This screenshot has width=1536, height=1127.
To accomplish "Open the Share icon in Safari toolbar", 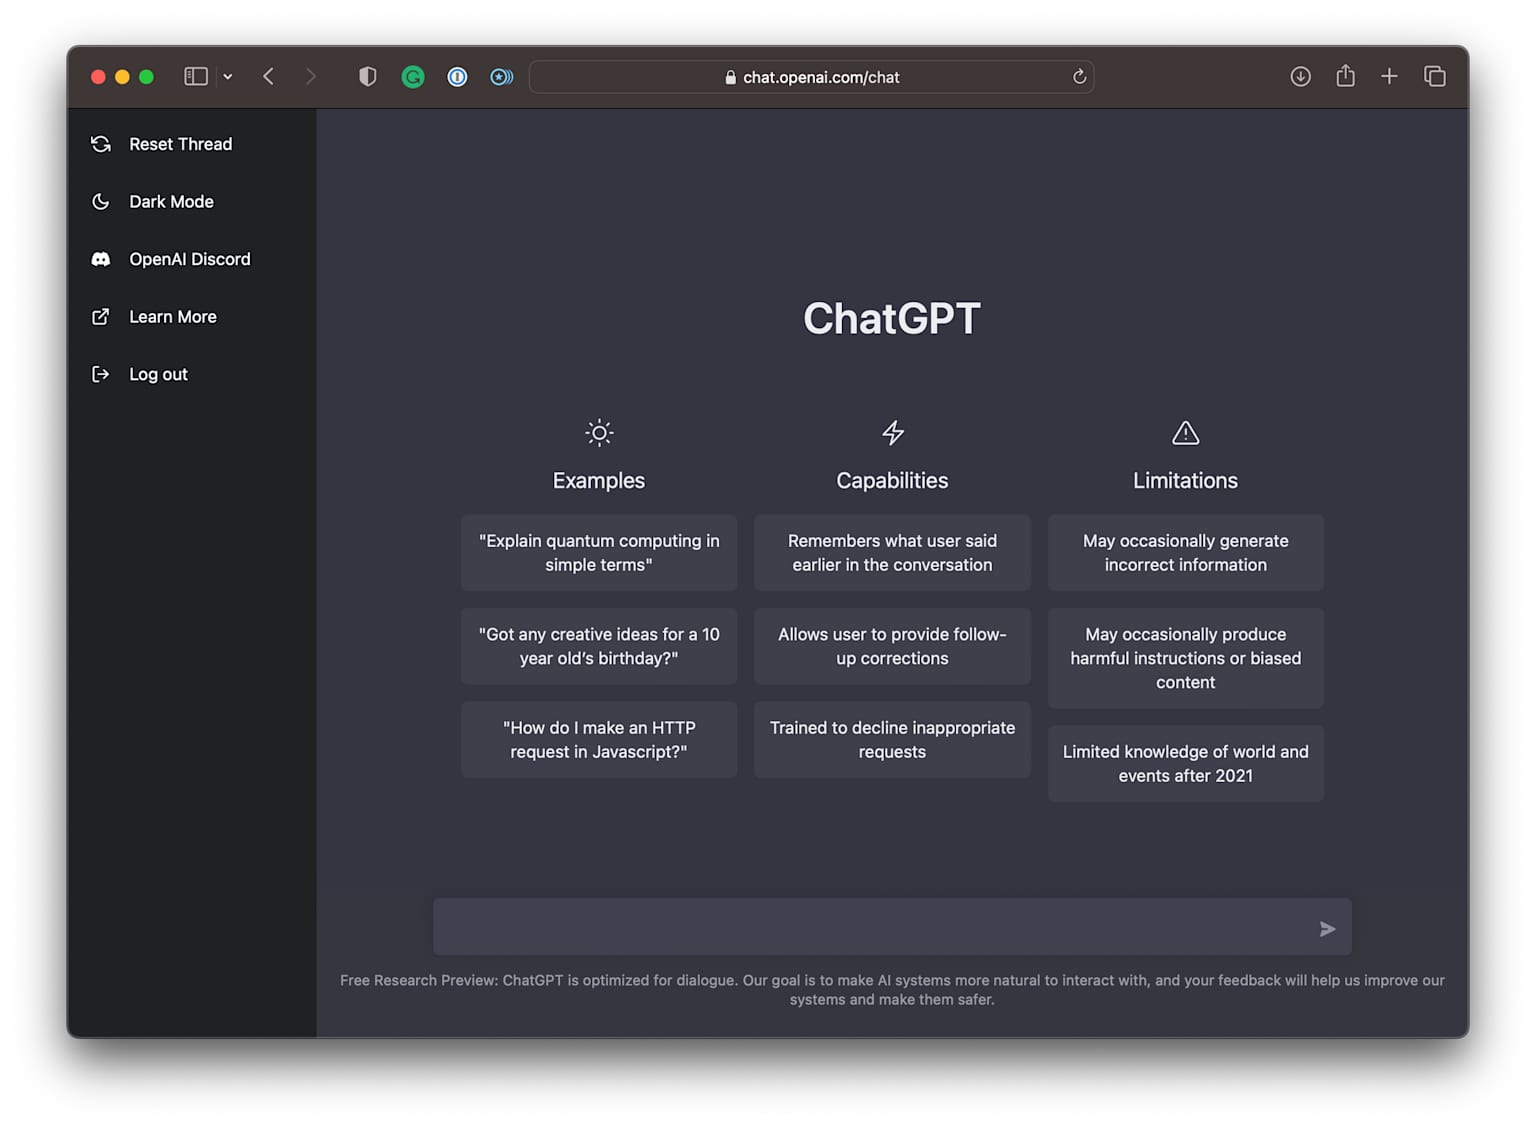I will [x=1345, y=76].
